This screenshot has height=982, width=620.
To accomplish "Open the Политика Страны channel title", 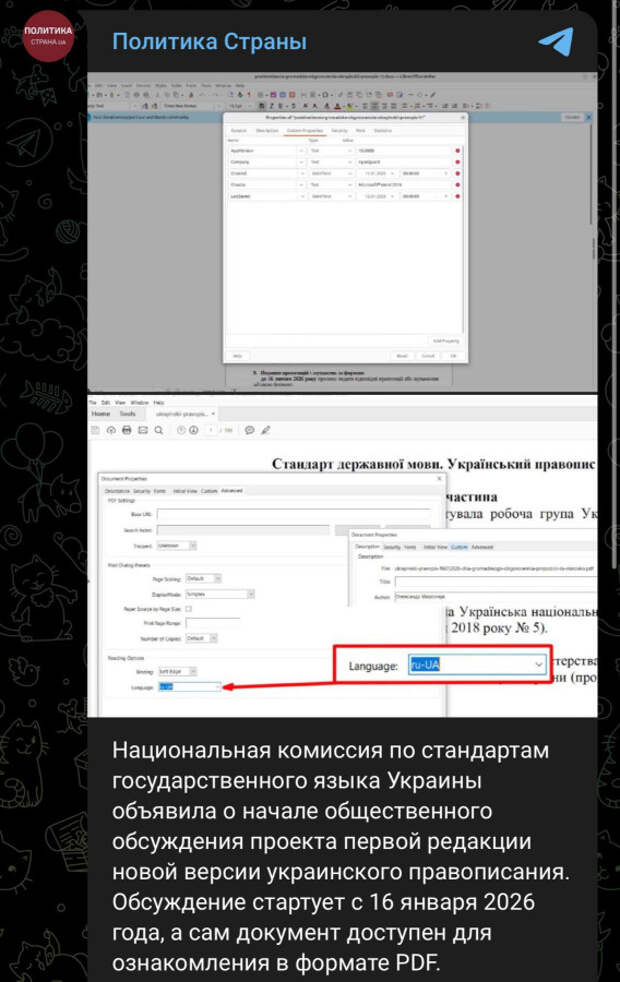I will click(209, 42).
